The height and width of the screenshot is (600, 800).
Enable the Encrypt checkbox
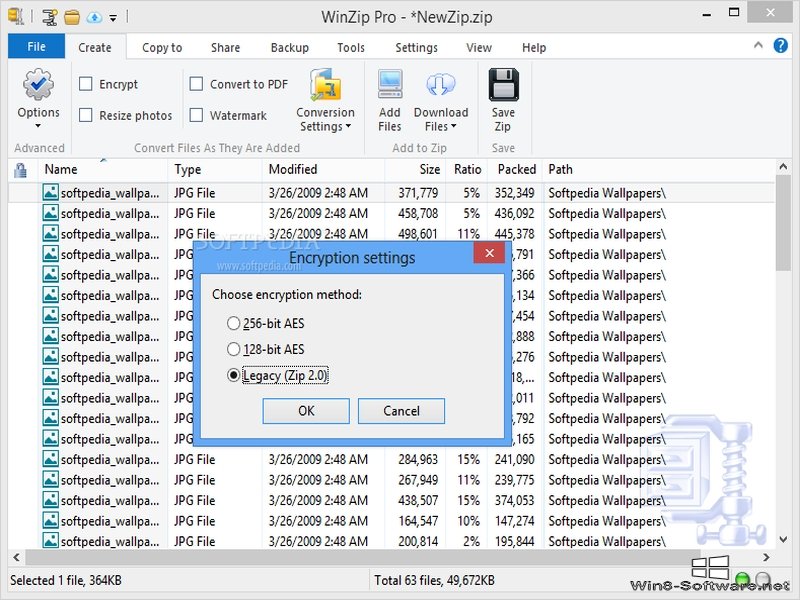click(x=86, y=84)
